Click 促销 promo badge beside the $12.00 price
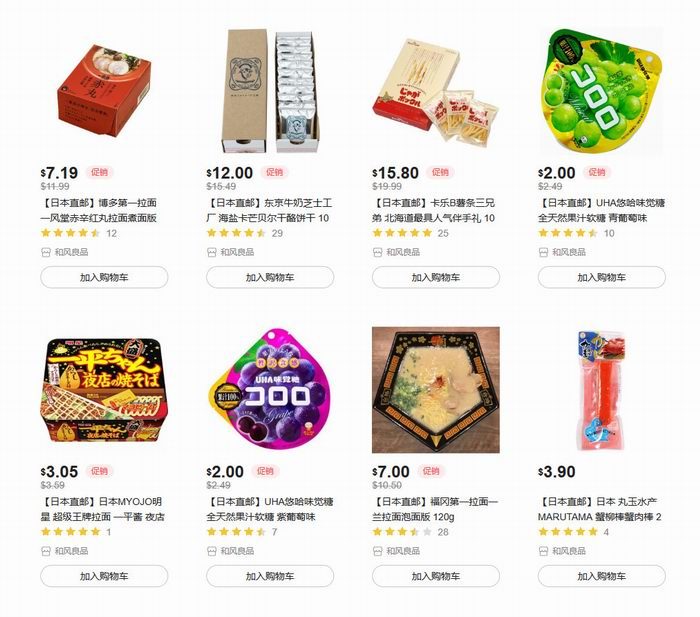The image size is (700, 617). click(274, 172)
